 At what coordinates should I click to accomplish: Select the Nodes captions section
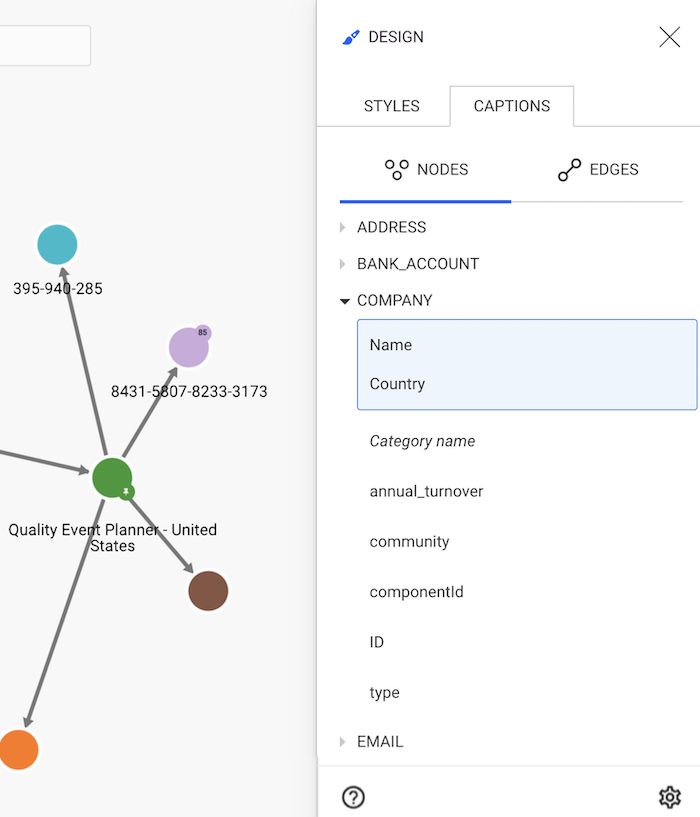click(x=426, y=170)
